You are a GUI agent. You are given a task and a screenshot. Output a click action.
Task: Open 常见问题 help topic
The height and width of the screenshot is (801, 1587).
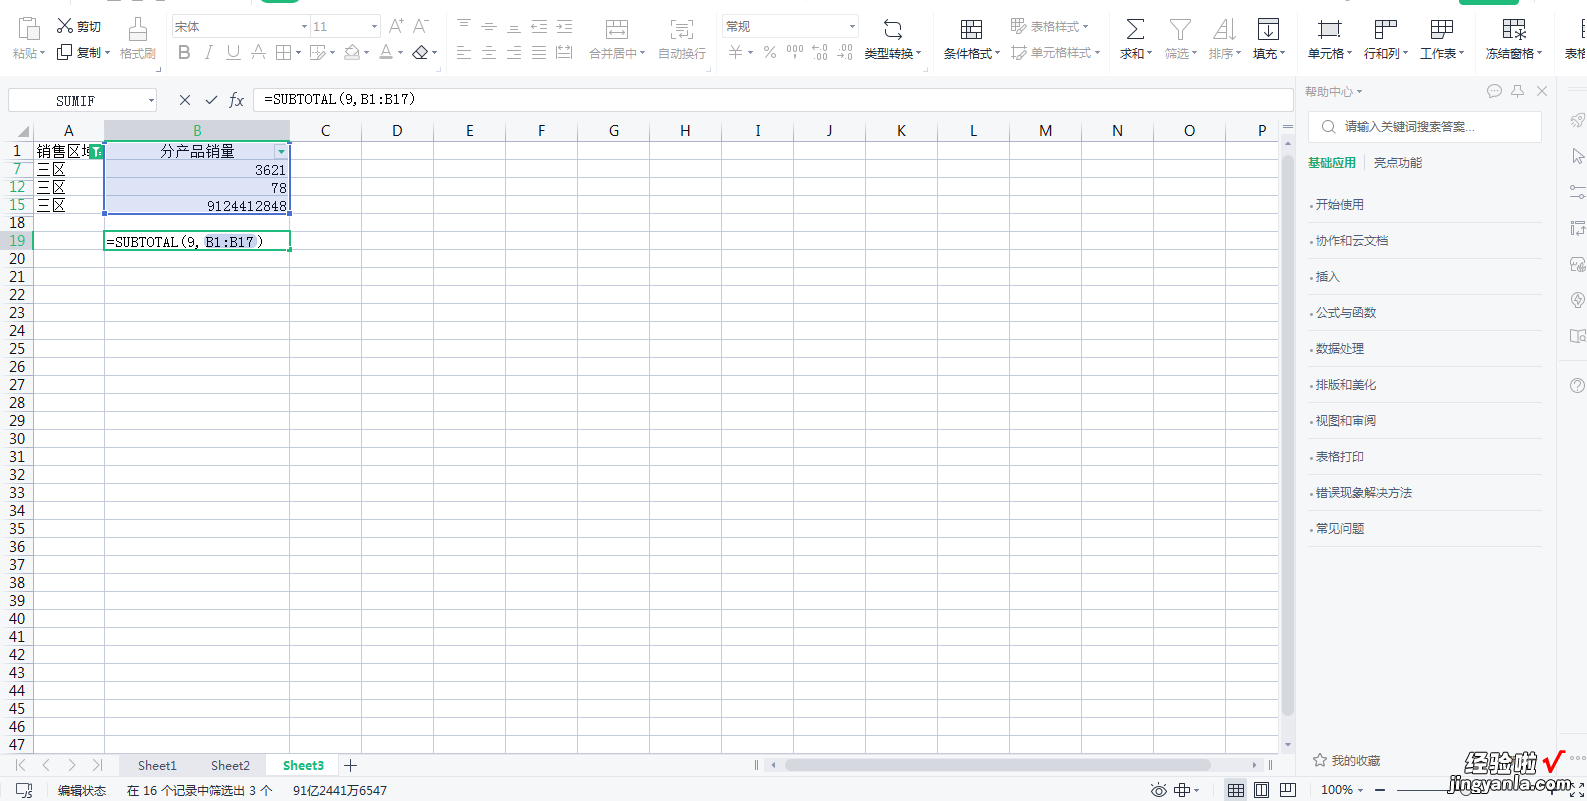(1340, 529)
